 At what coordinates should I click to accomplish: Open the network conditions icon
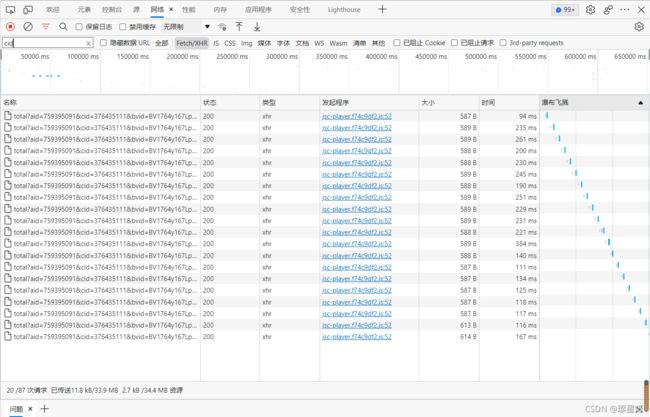click(x=222, y=27)
